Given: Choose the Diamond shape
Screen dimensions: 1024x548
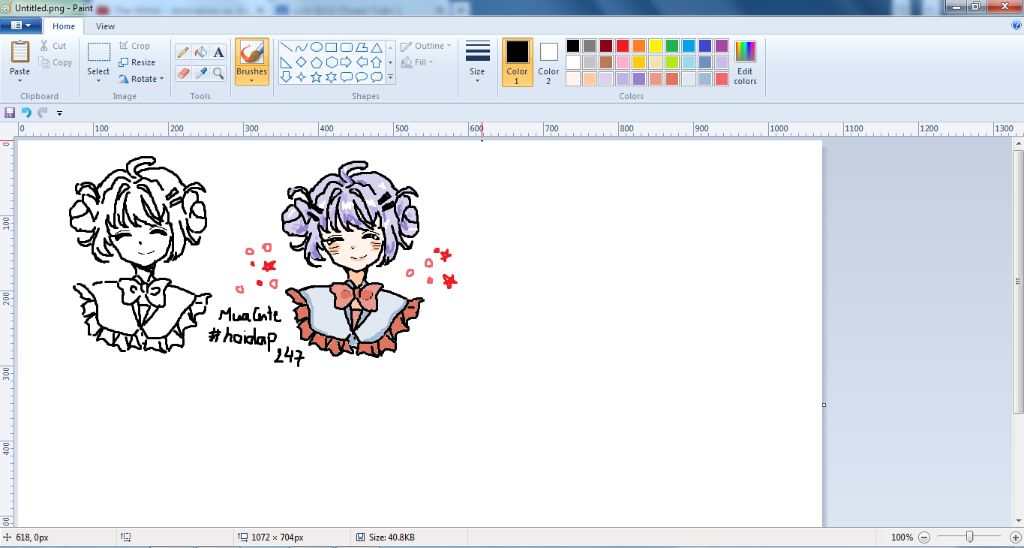Looking at the screenshot, I should (x=301, y=62).
